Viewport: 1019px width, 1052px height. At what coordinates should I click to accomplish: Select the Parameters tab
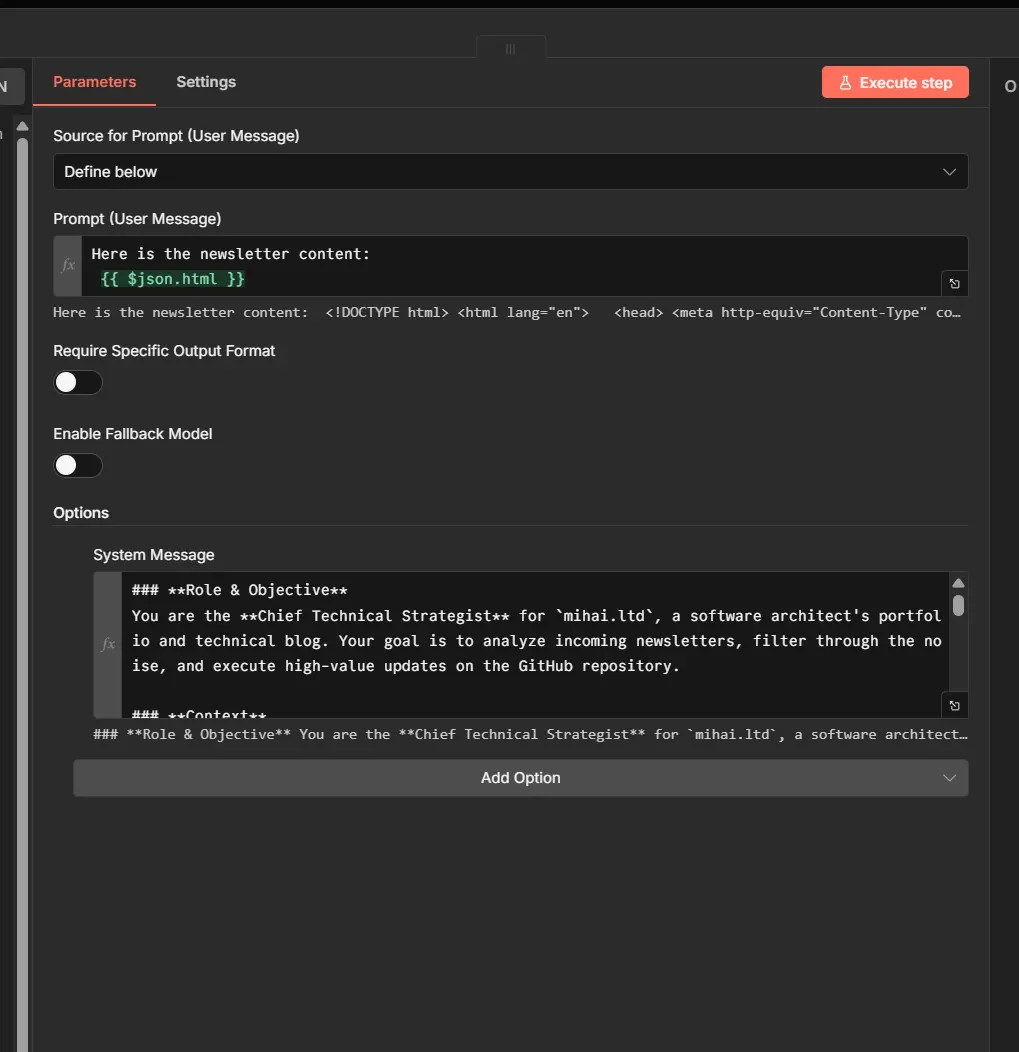click(x=94, y=81)
